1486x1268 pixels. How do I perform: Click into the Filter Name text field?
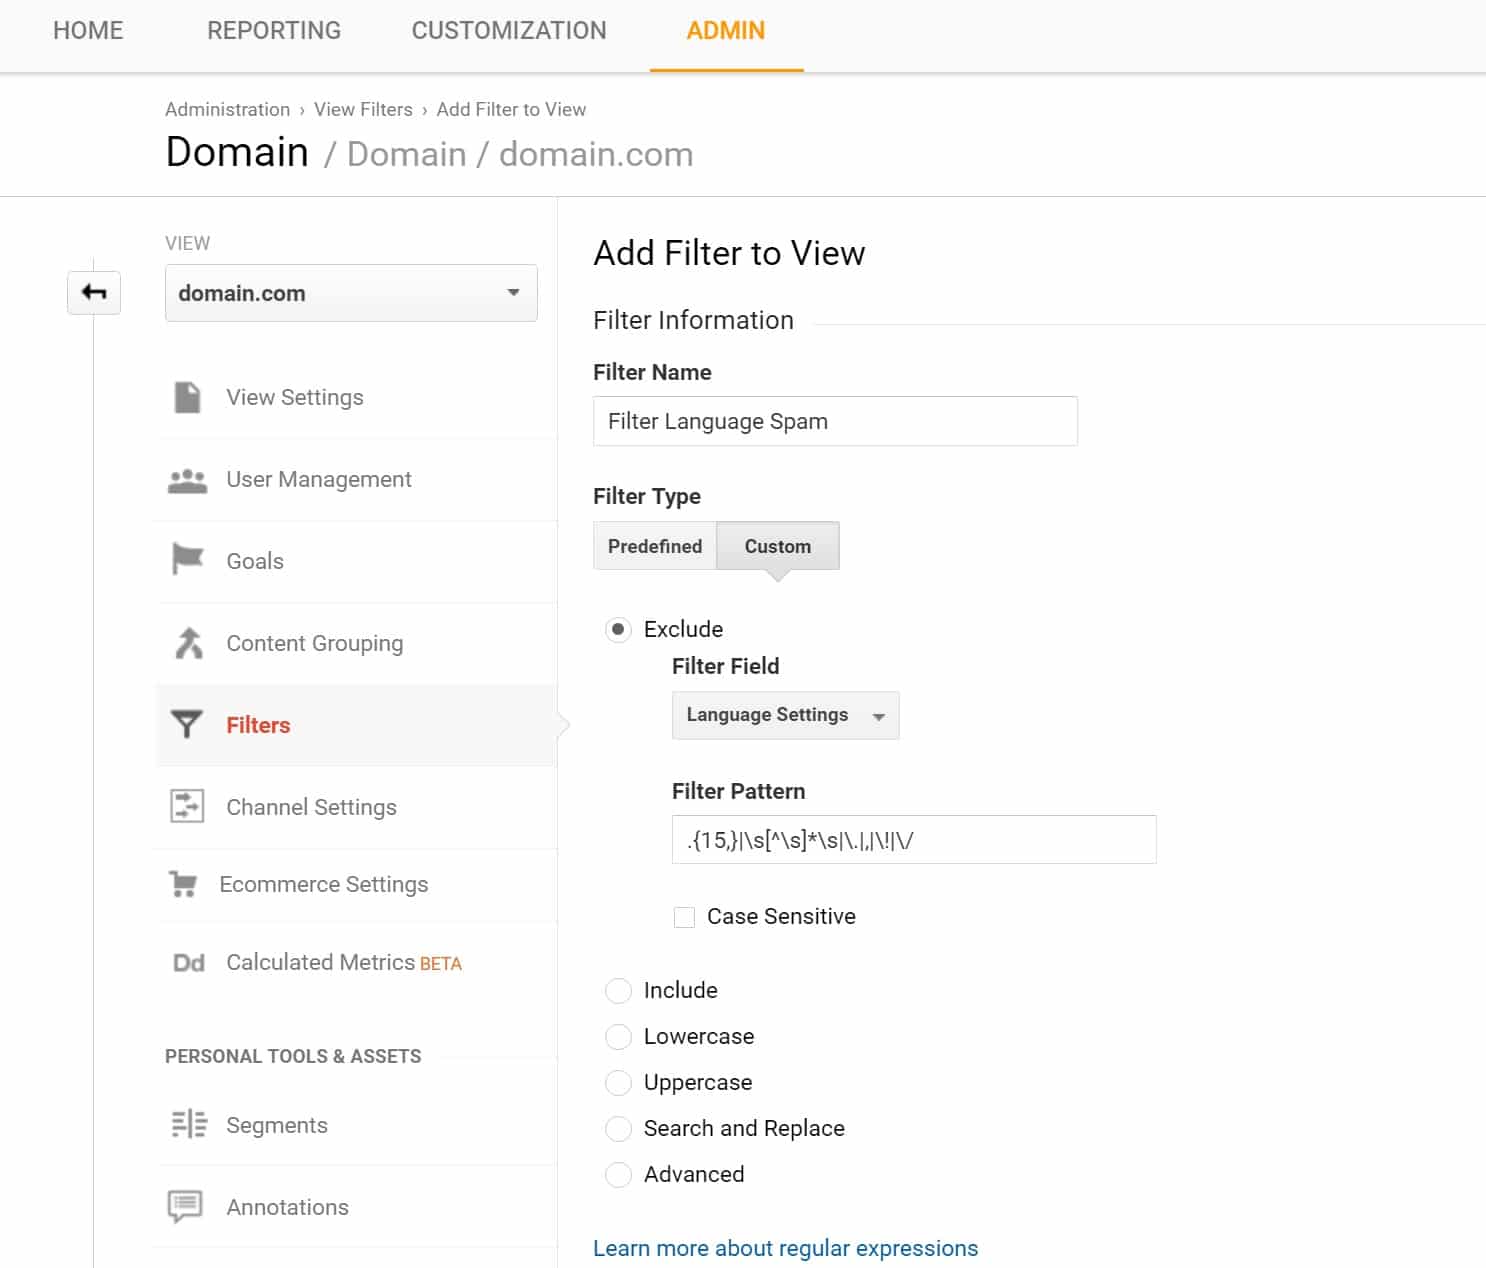pyautogui.click(x=835, y=421)
